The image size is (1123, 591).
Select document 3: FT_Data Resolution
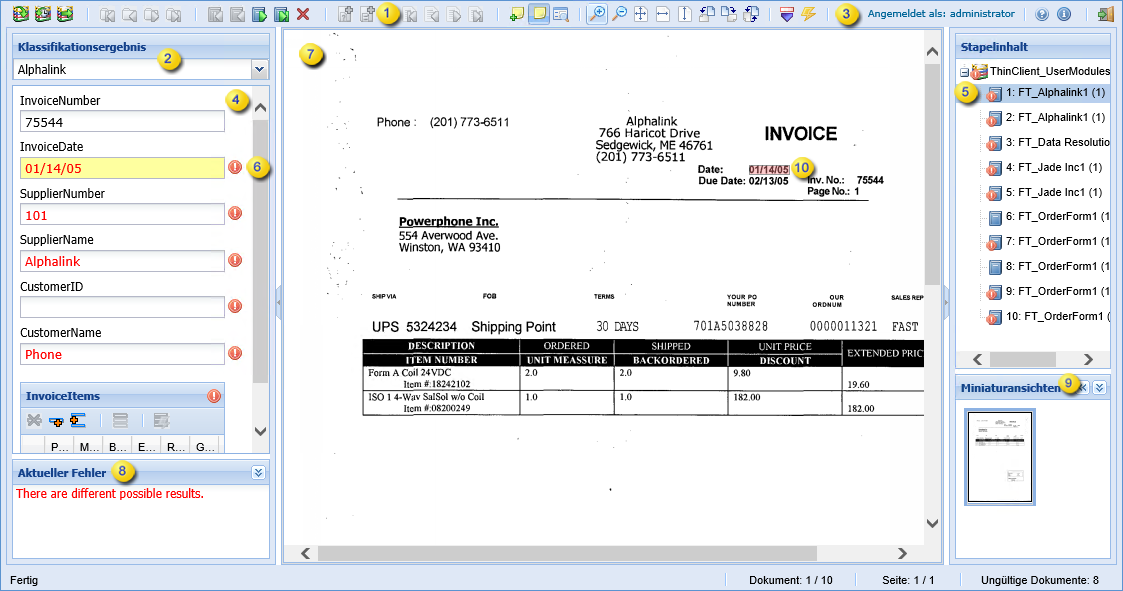coord(1053,142)
